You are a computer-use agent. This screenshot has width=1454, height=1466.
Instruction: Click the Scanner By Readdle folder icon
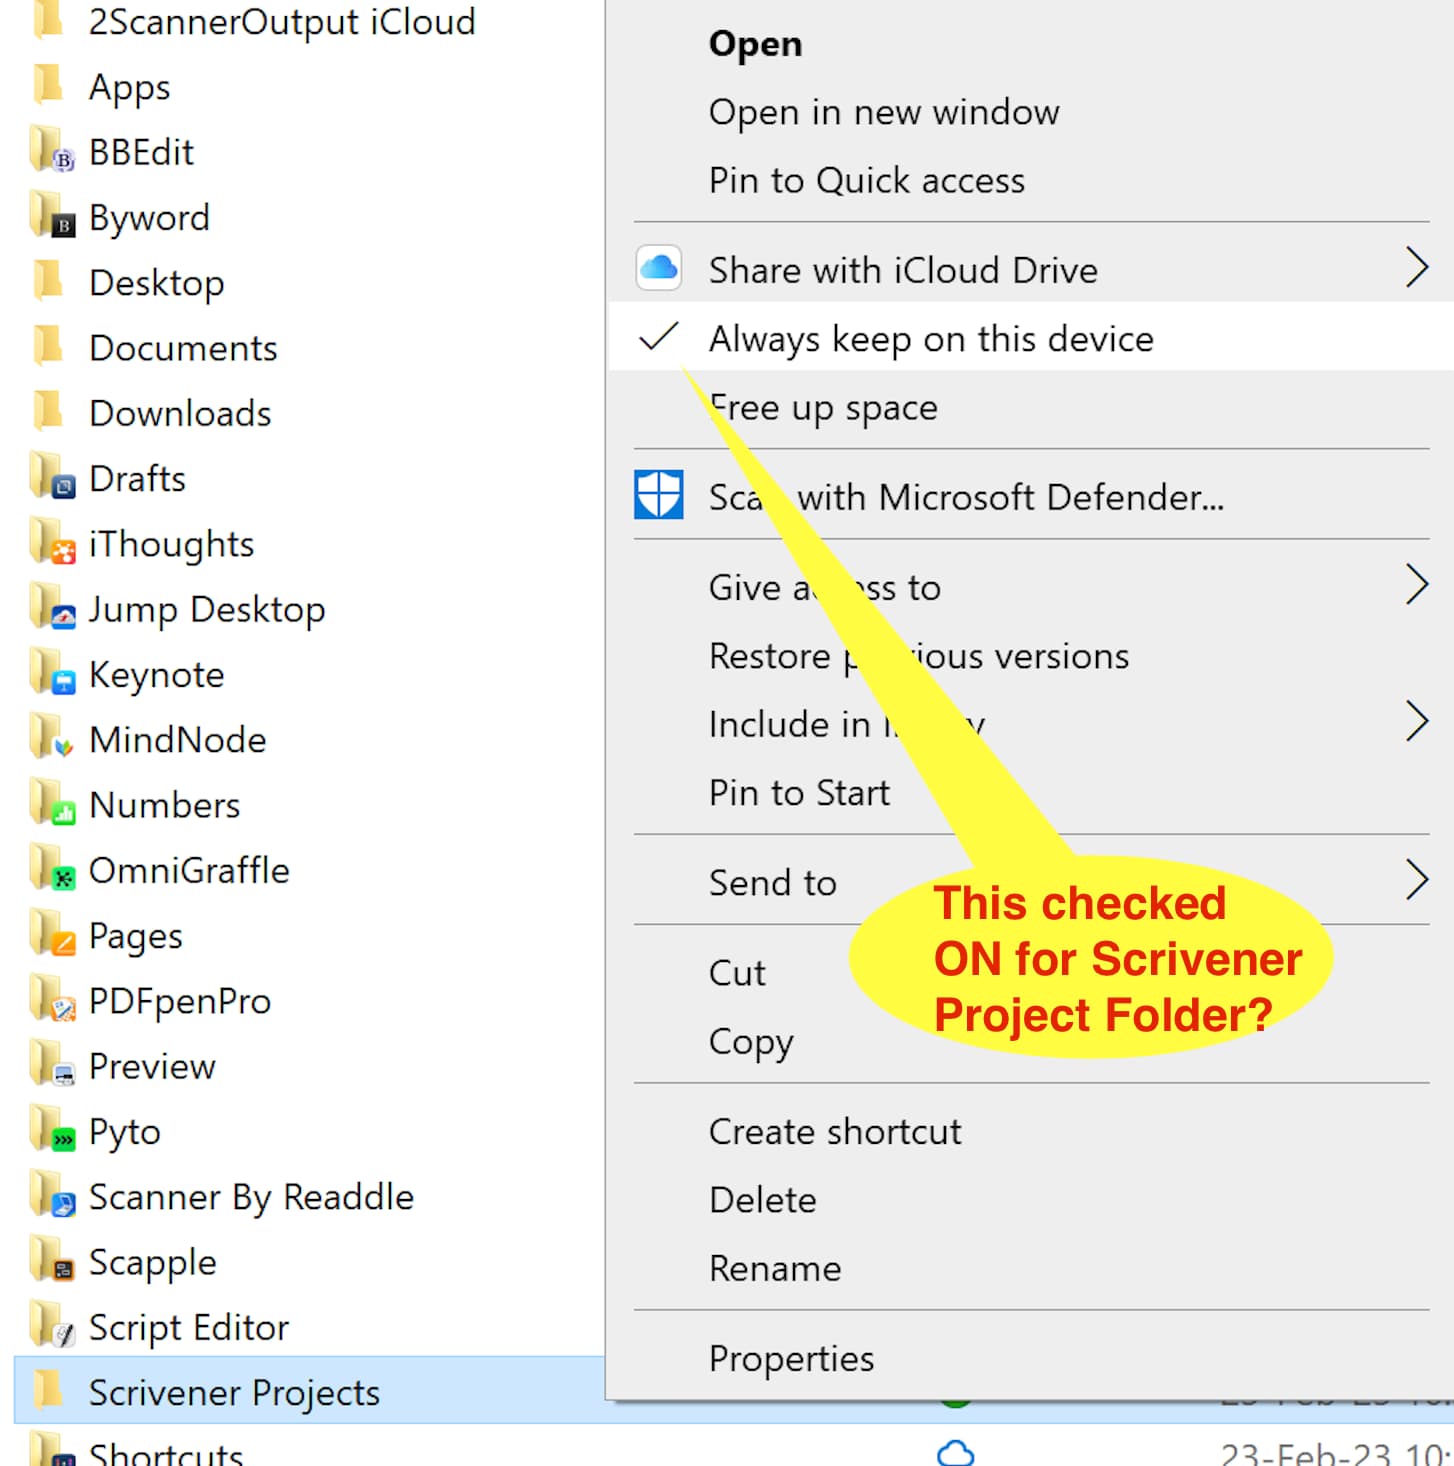52,1196
